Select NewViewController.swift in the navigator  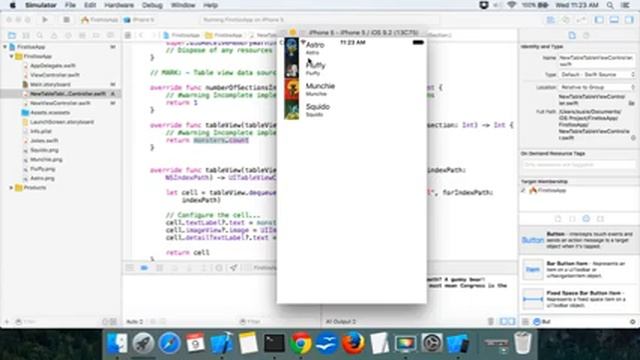[60, 103]
